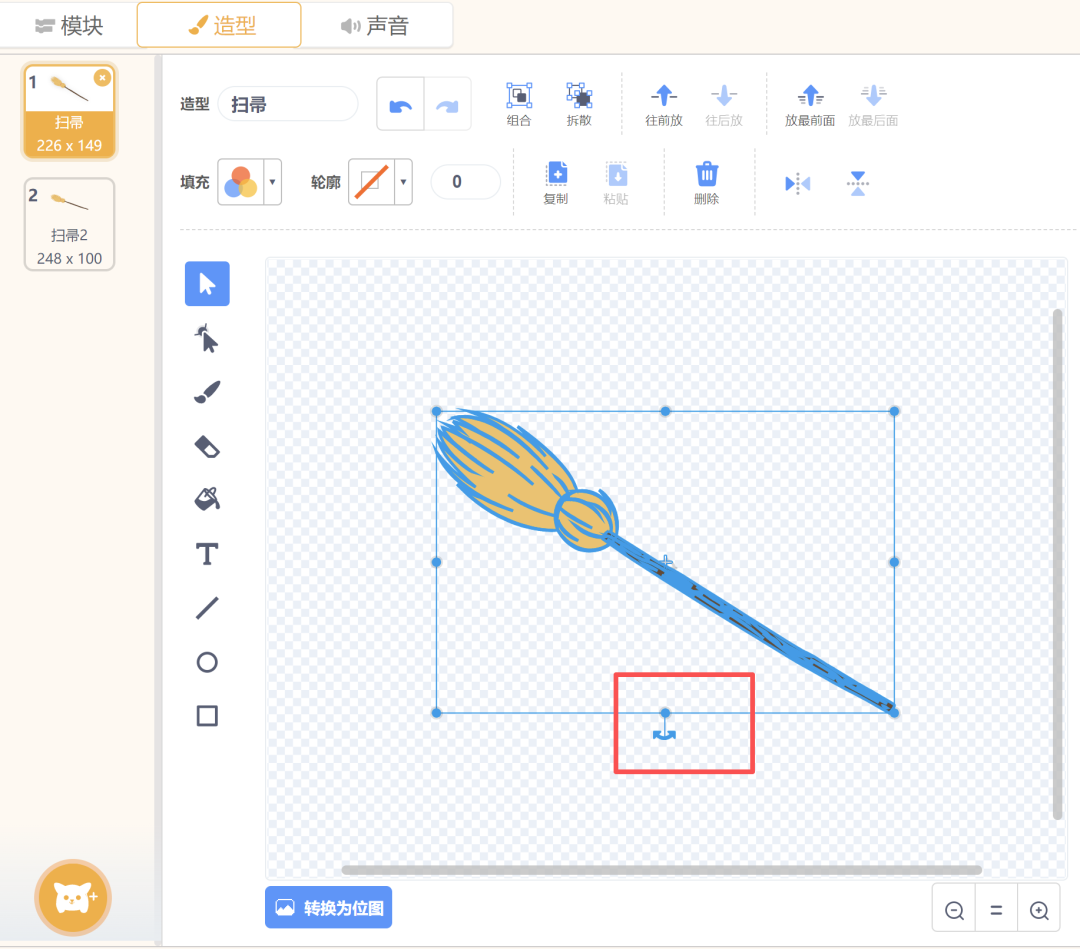This screenshot has width=1080, height=949.
Task: Select the 扫帚2 costume thumbnail
Action: pos(69,224)
